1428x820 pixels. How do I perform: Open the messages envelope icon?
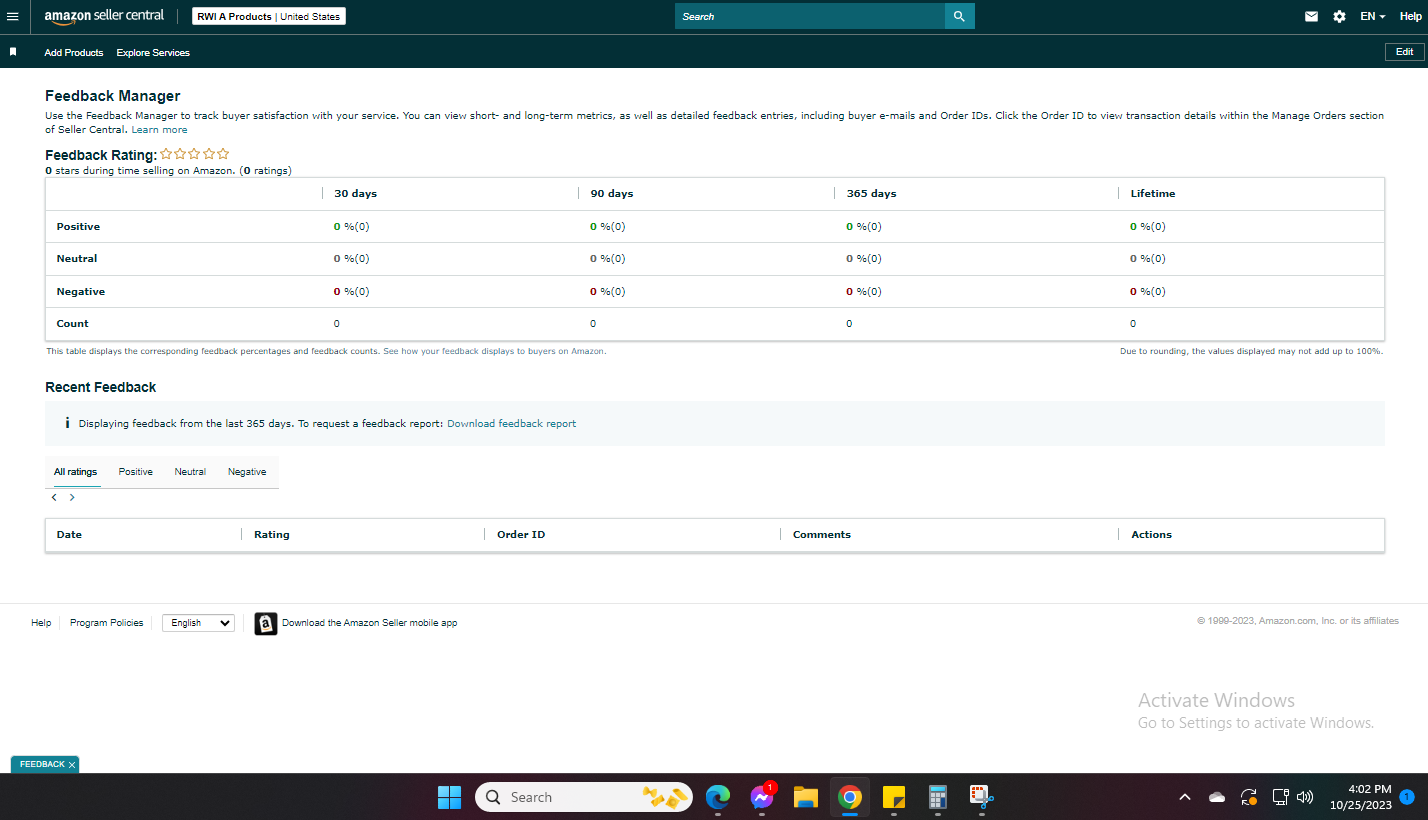coord(1311,17)
